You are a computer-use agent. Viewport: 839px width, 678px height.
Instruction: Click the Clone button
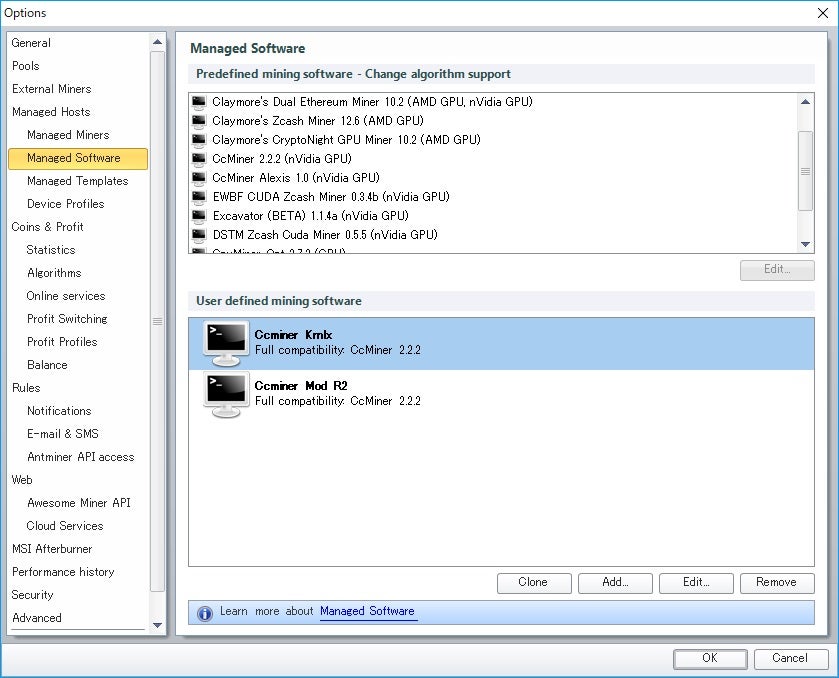pos(534,583)
